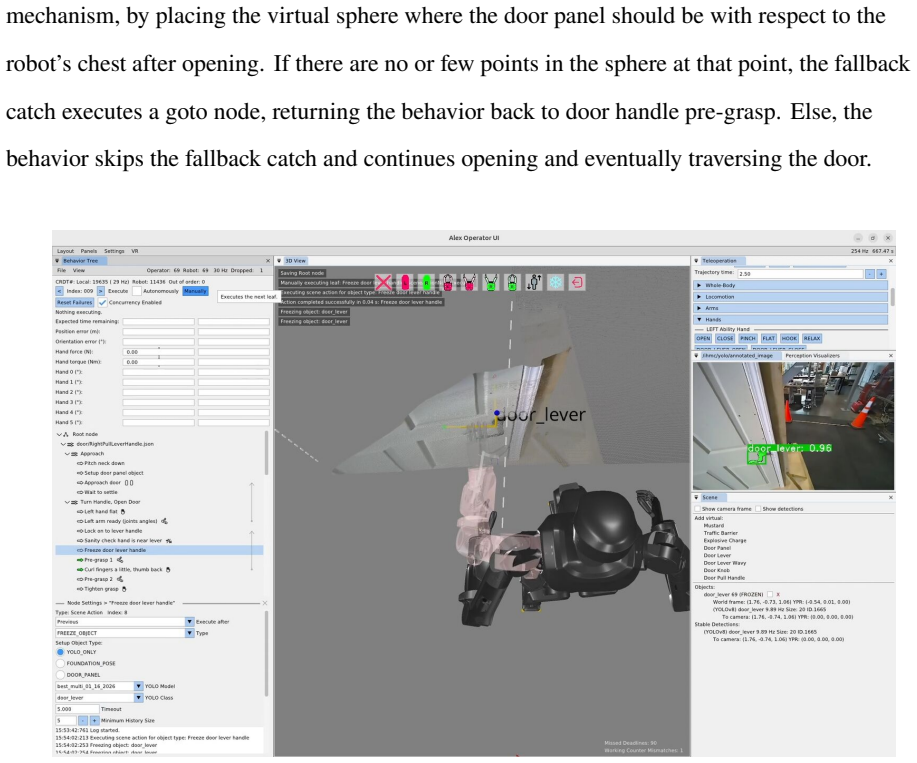Image resolution: width=917 pixels, height=763 pixels.
Task: Click the OPEN button for LEFT Ability Hand
Action: (703, 339)
